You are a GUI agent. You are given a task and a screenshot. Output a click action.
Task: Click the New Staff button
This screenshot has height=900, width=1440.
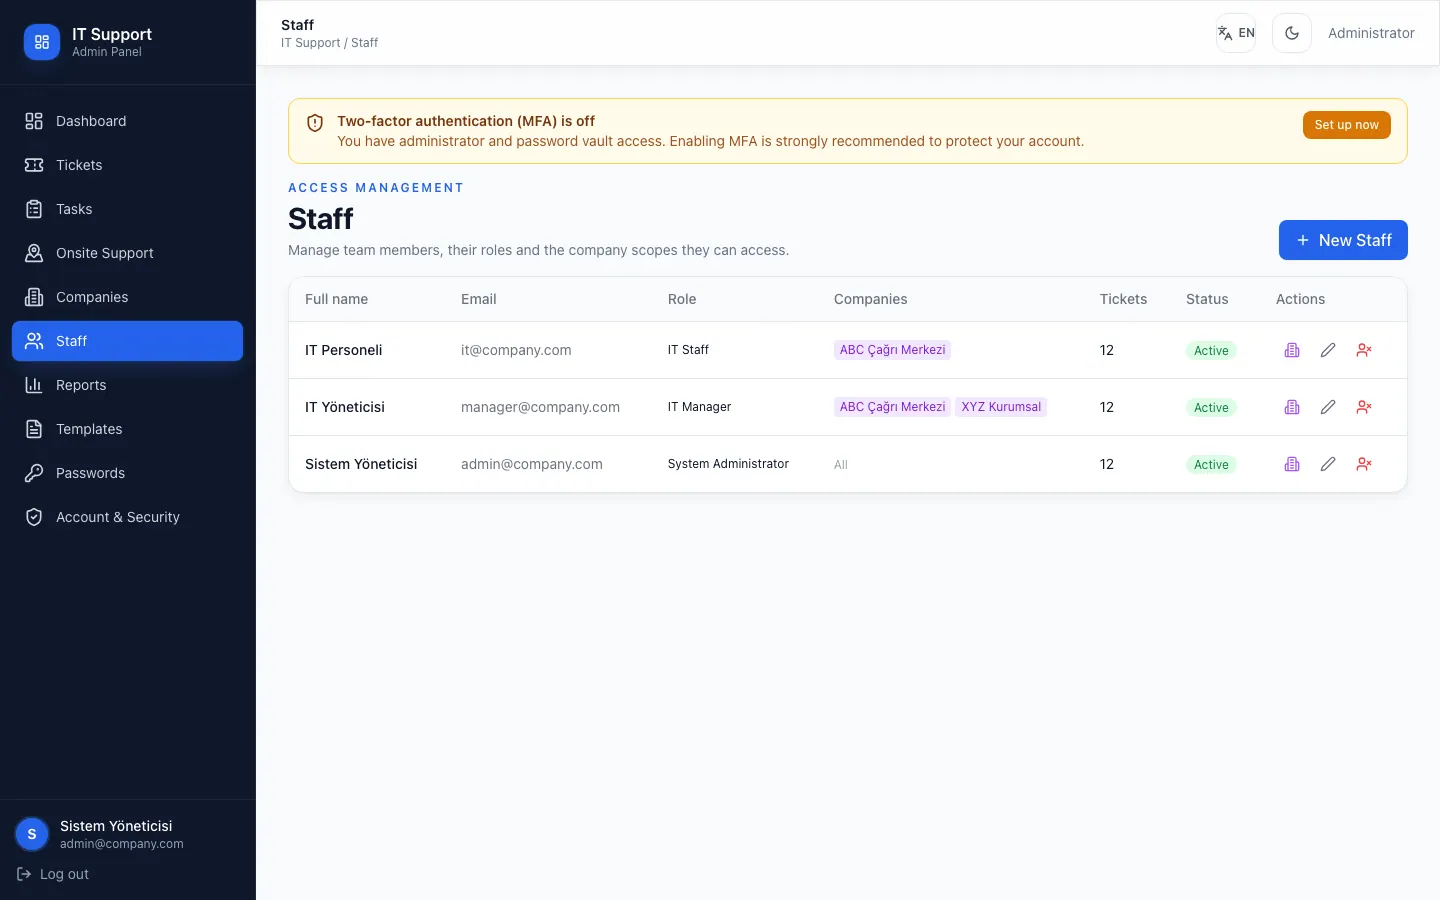coord(1343,240)
